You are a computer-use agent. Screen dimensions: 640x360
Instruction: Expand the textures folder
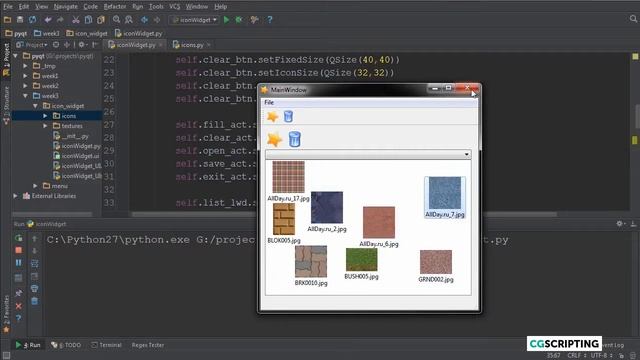(45, 126)
